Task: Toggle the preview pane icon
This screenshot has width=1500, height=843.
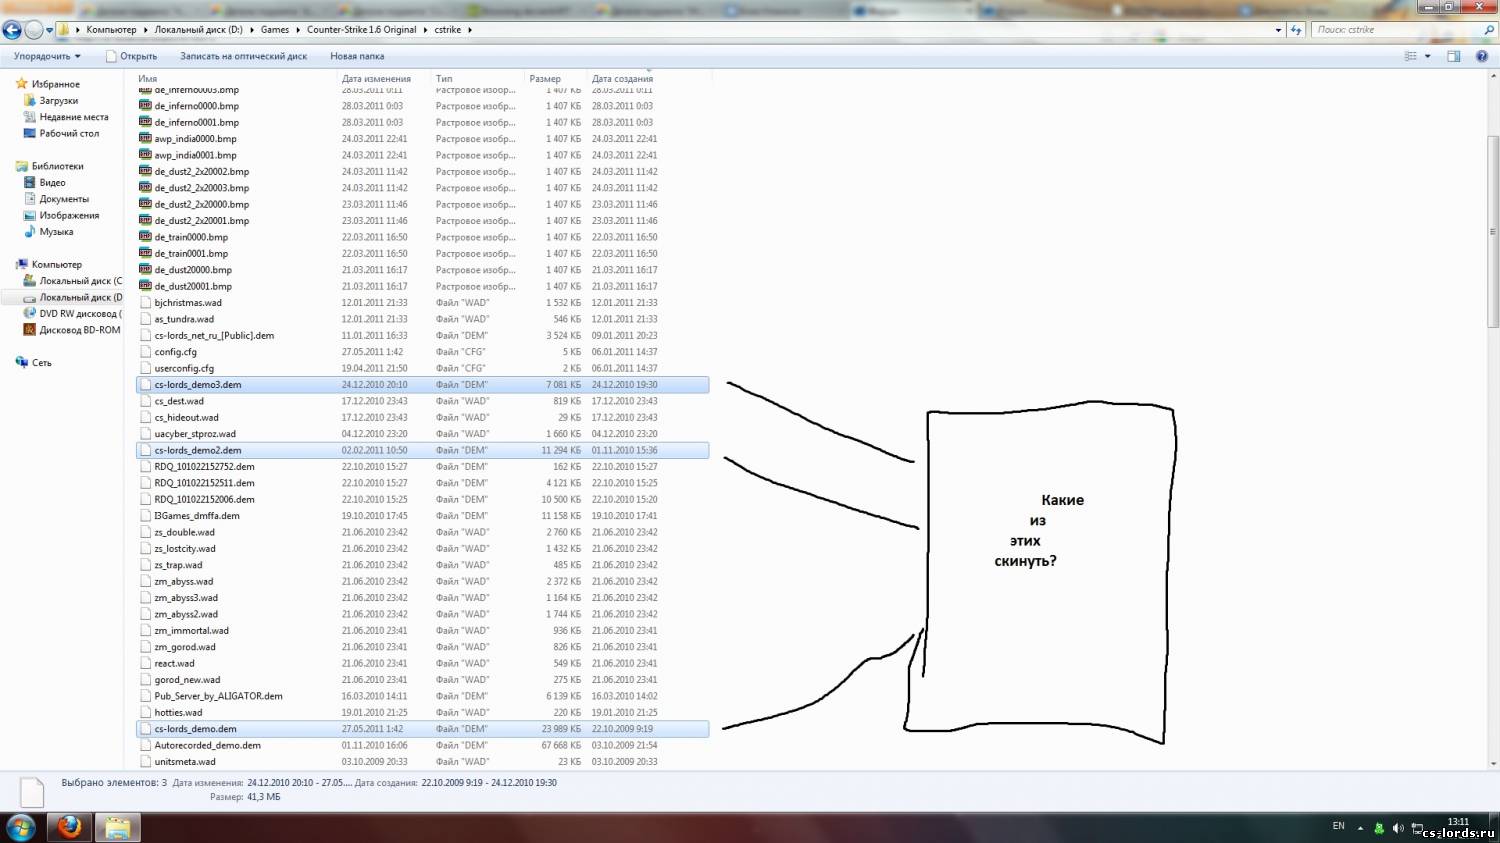Action: pyautogui.click(x=1454, y=56)
